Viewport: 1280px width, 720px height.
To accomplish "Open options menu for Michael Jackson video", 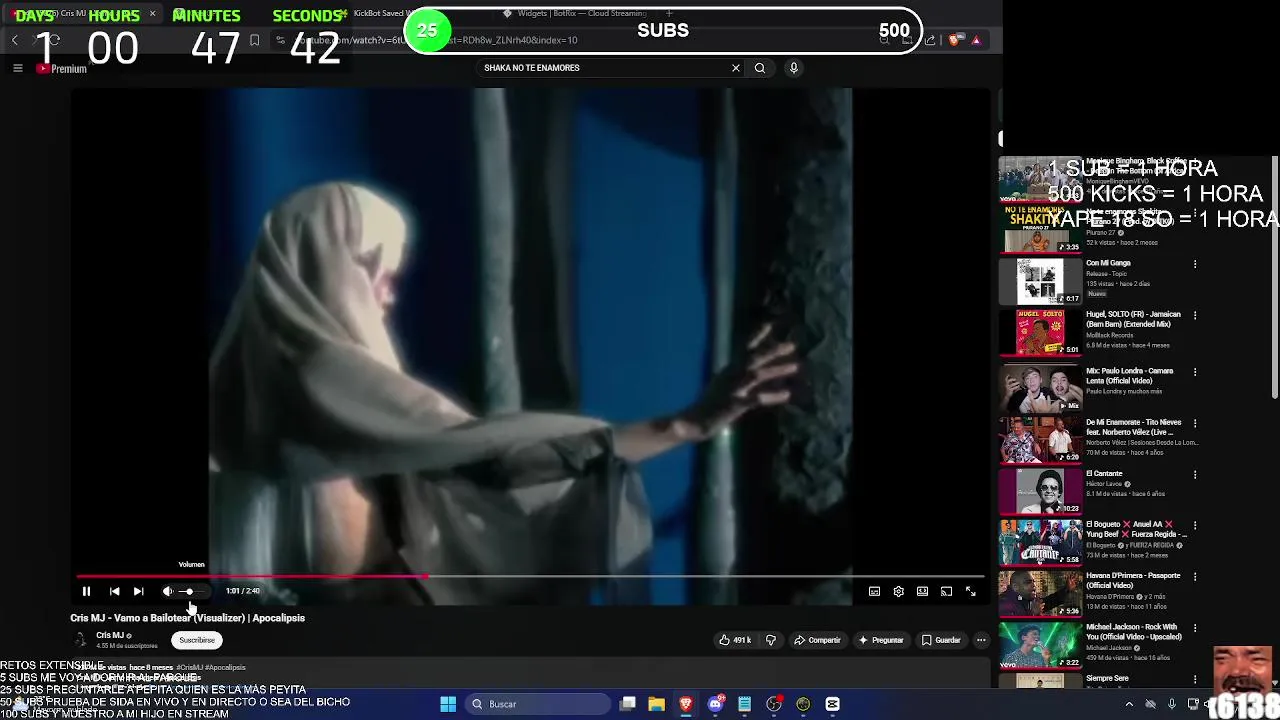I will pos(1195,628).
